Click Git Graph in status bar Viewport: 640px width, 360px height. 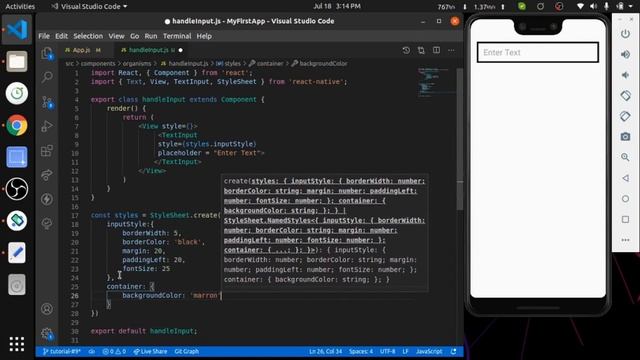pos(187,351)
